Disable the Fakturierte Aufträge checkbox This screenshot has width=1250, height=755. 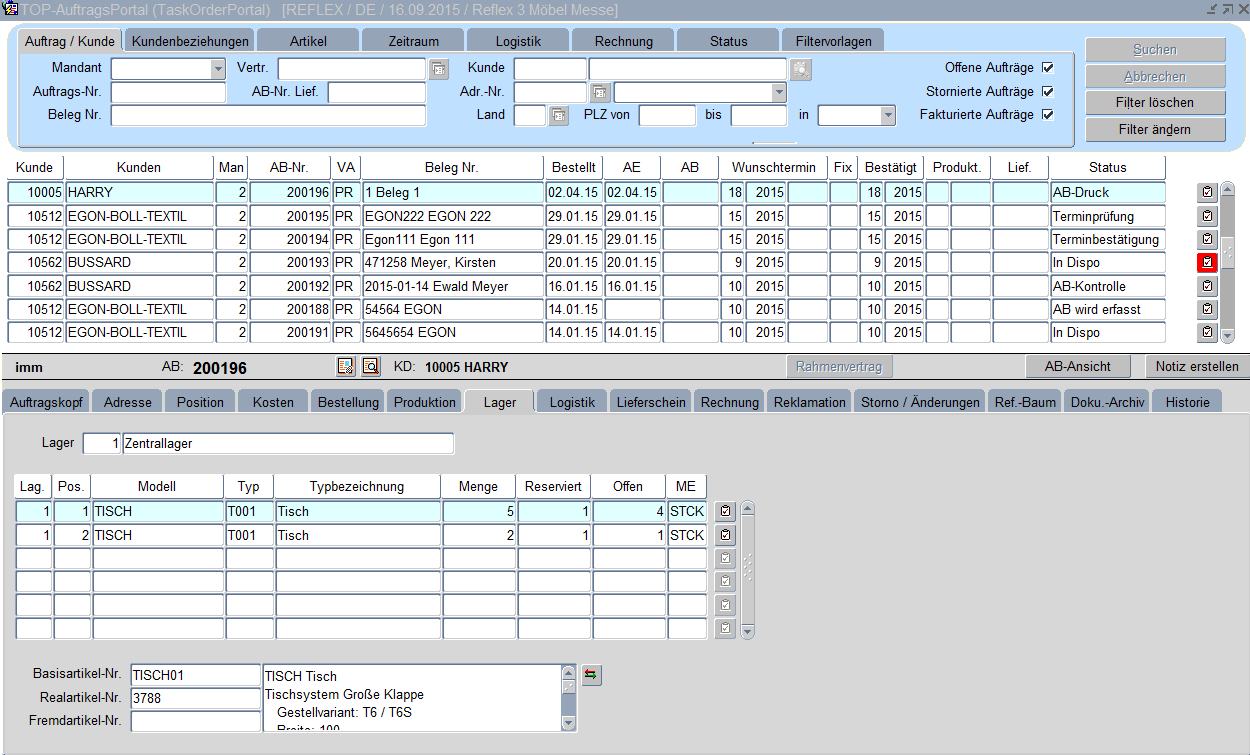tap(1048, 115)
